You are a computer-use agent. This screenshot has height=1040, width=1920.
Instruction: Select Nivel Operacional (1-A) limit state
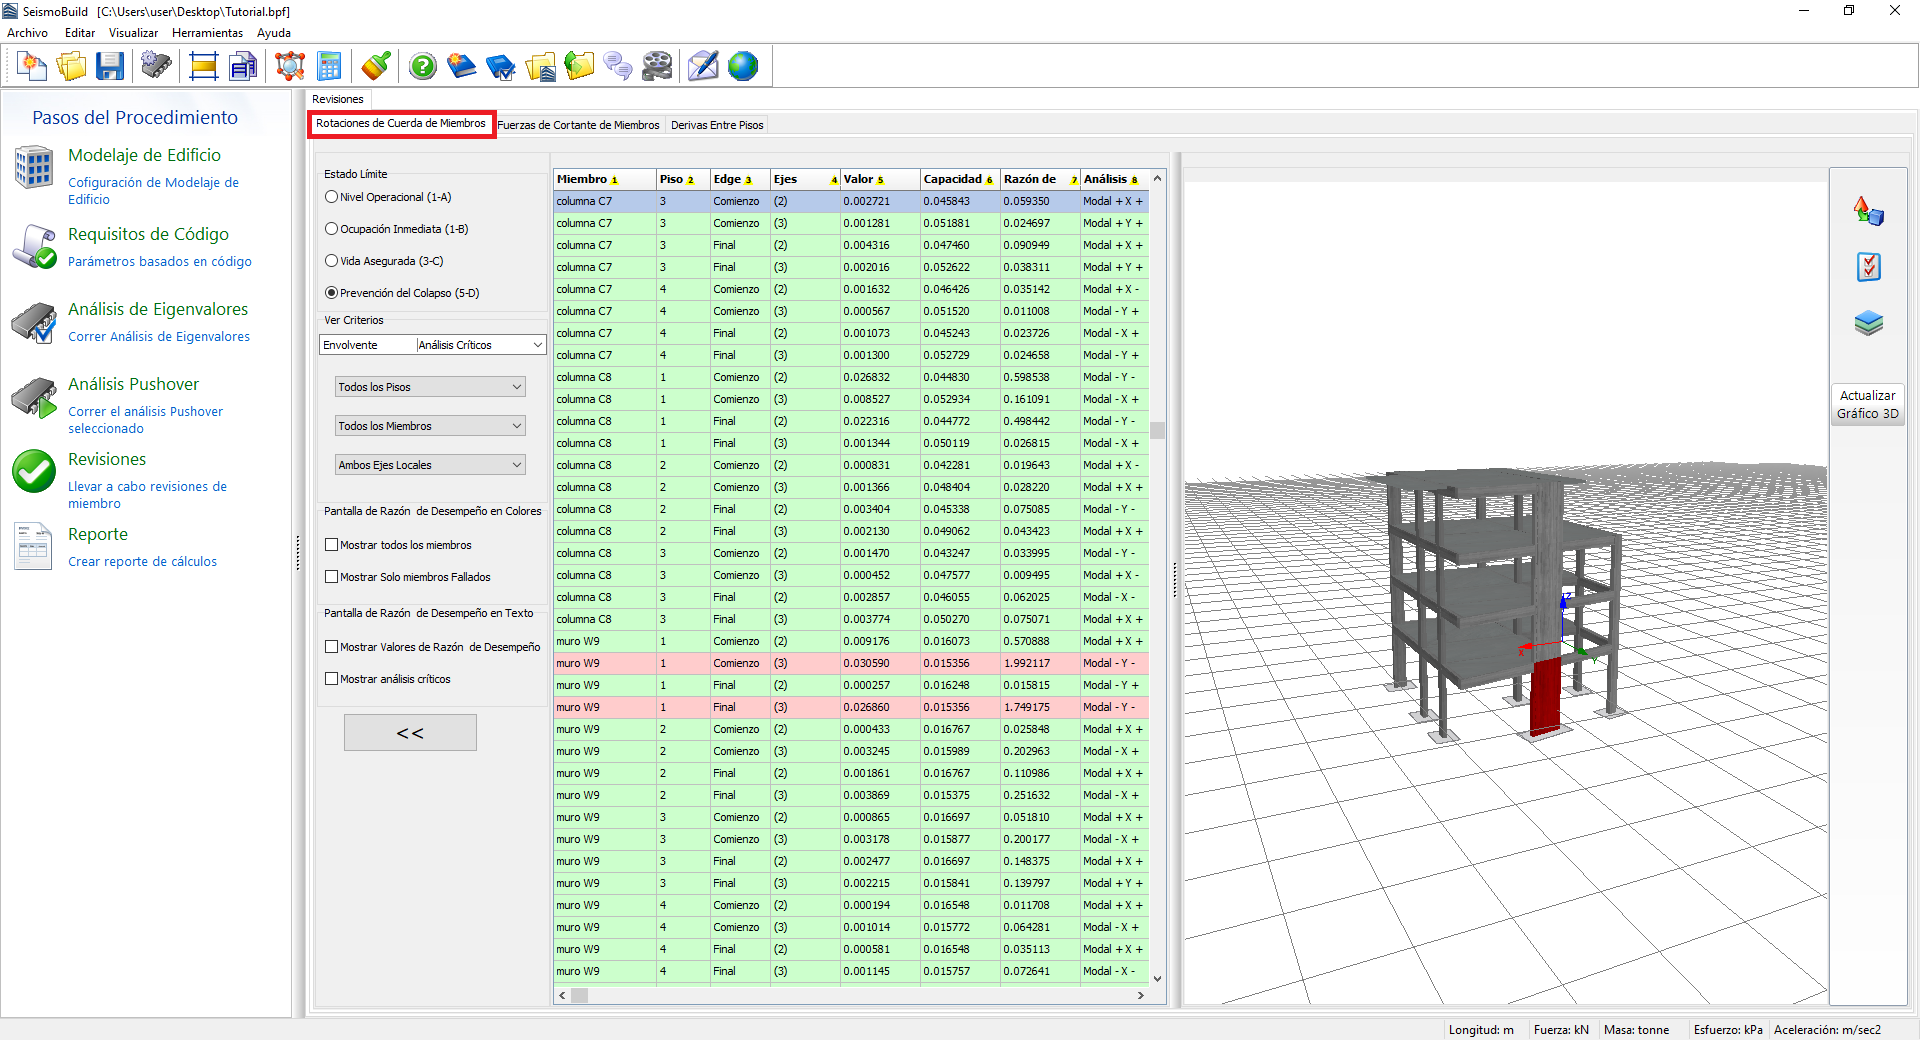click(332, 197)
